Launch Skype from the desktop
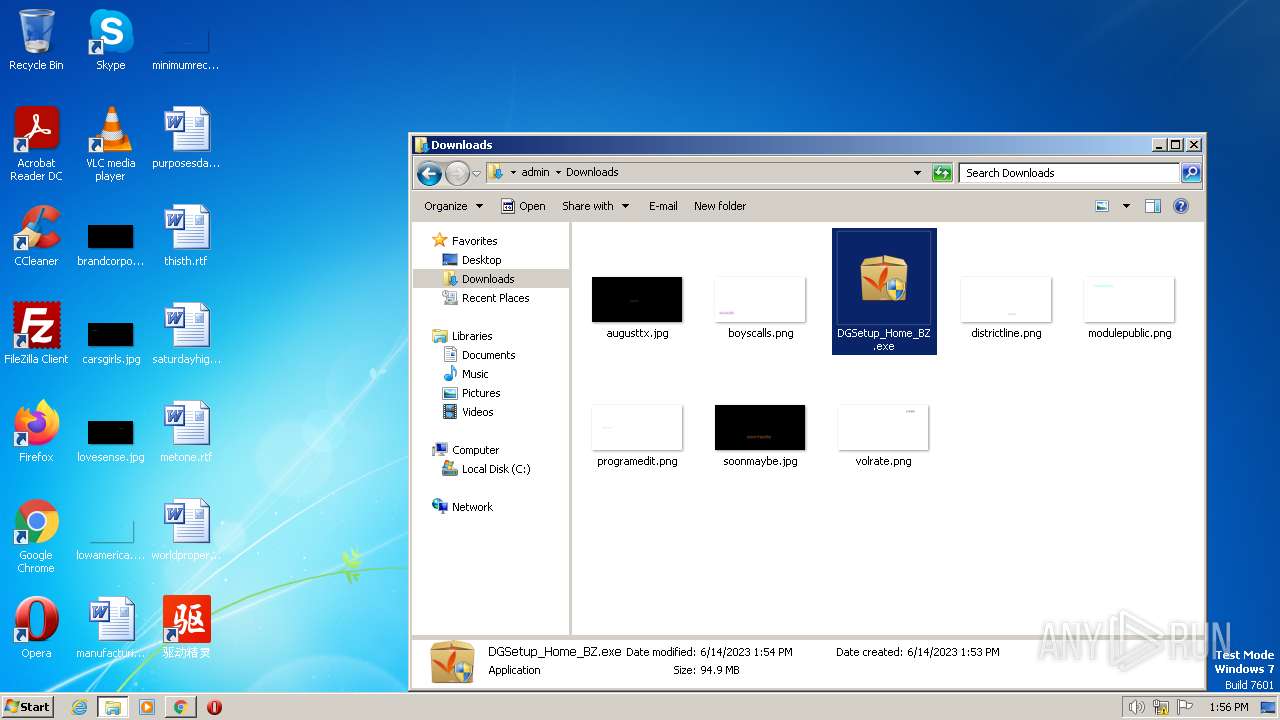 (x=110, y=40)
